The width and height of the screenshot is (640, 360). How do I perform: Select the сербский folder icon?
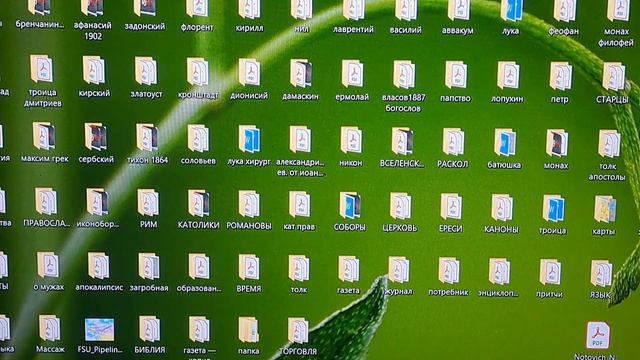pyautogui.click(x=96, y=137)
